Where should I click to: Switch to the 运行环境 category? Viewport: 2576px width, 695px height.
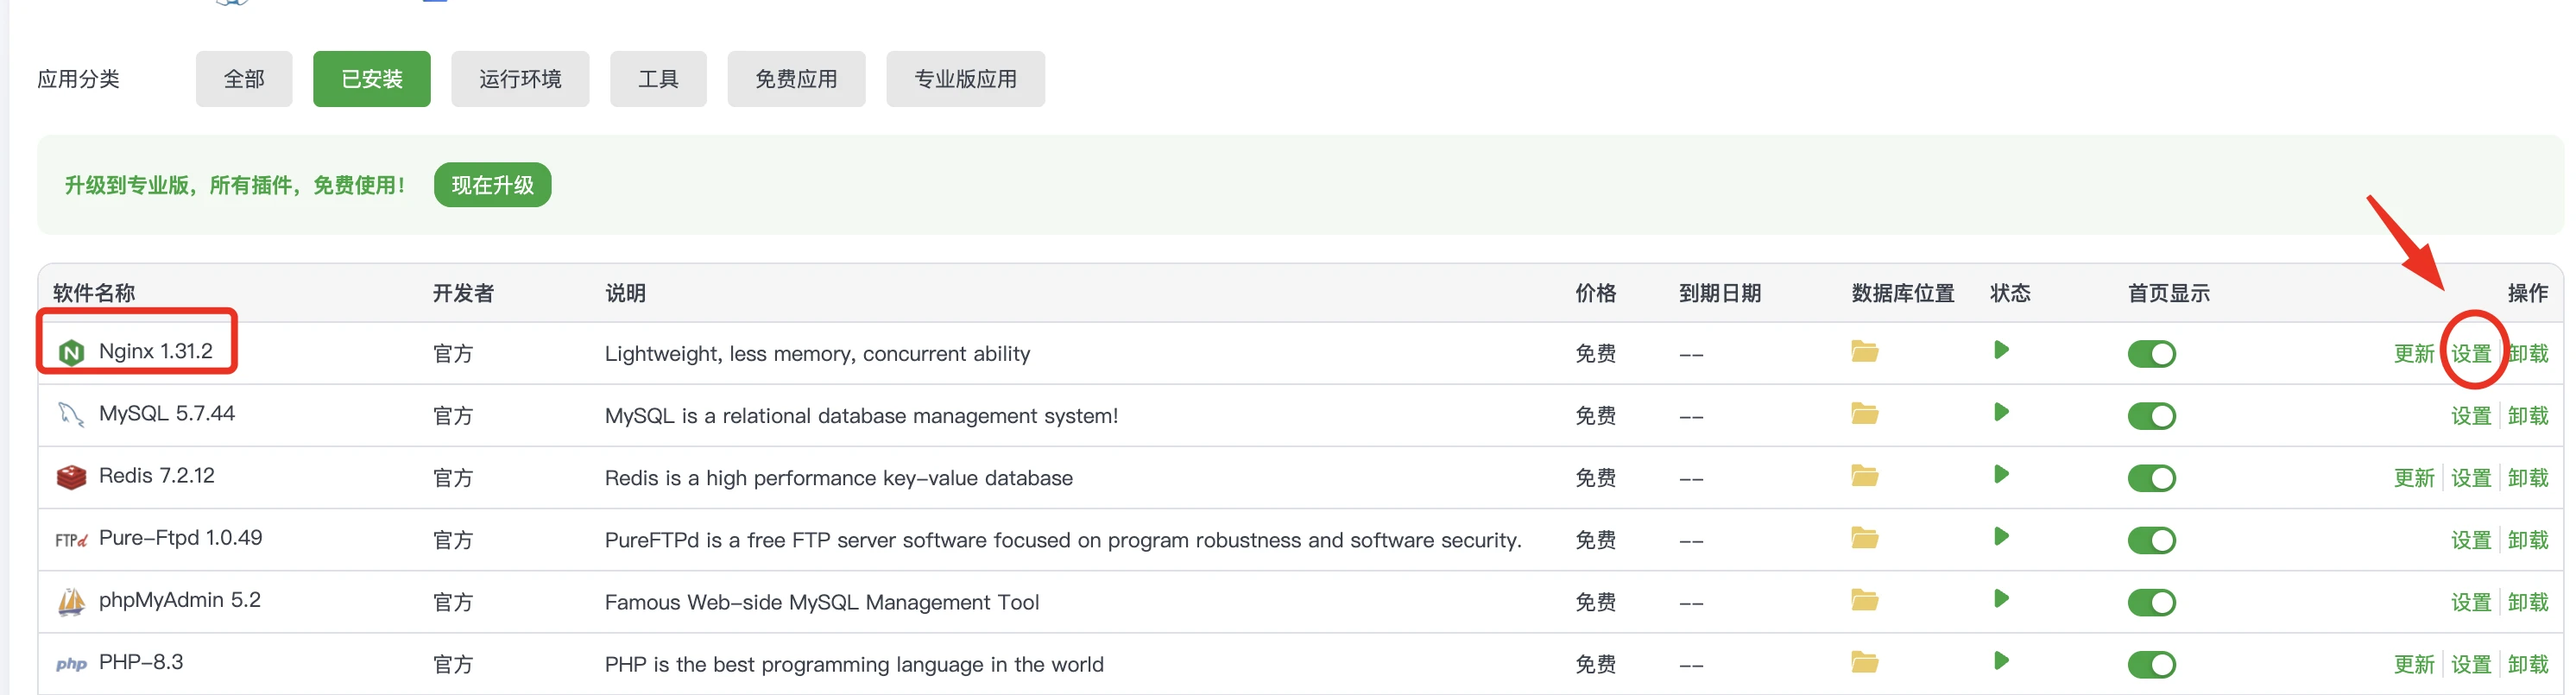tap(520, 79)
